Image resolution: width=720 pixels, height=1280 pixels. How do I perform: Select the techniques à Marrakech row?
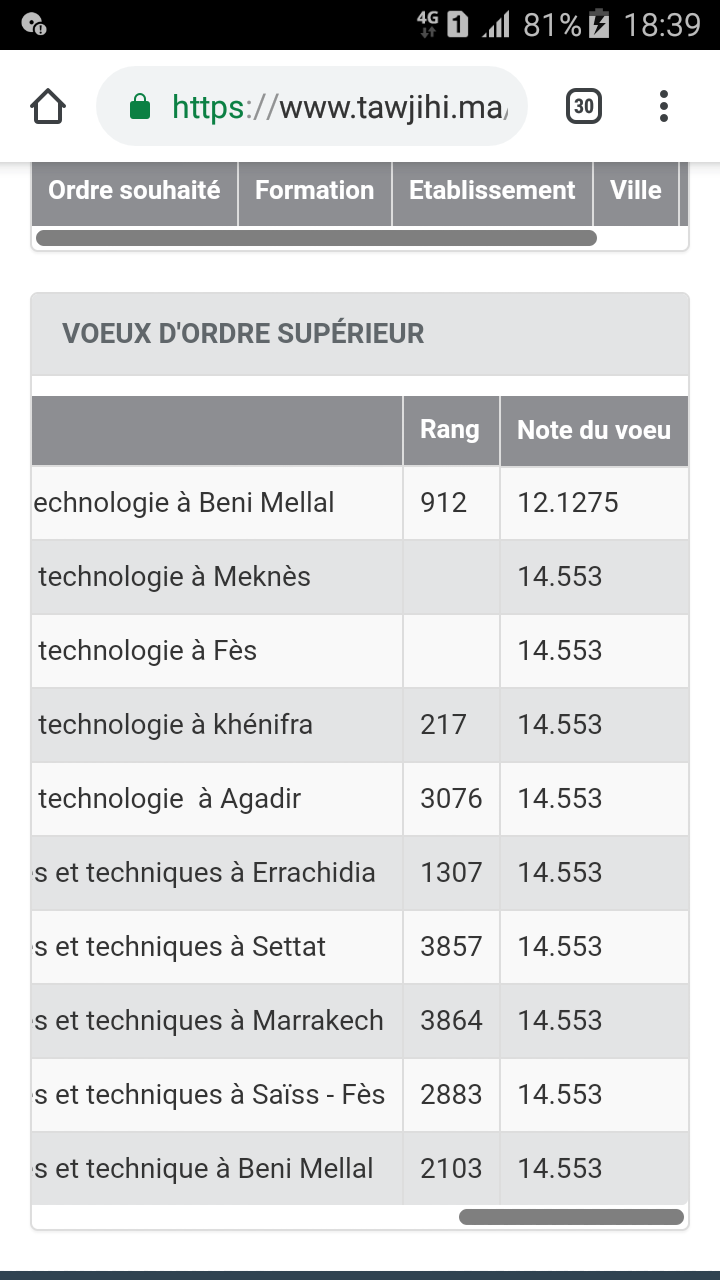(360, 1020)
